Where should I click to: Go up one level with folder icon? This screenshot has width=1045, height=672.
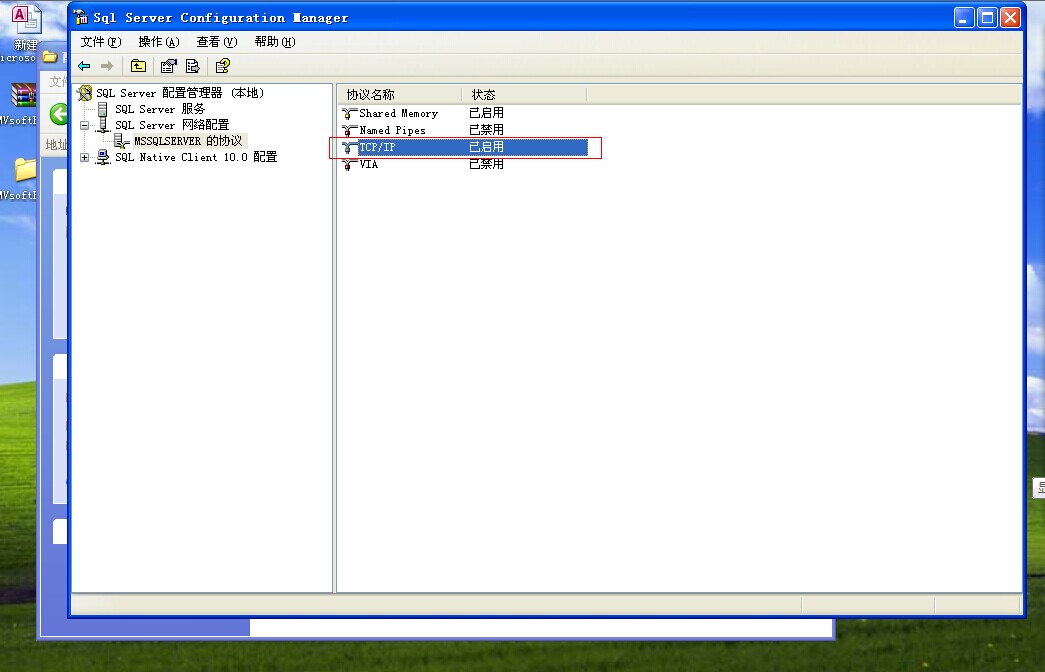138,65
